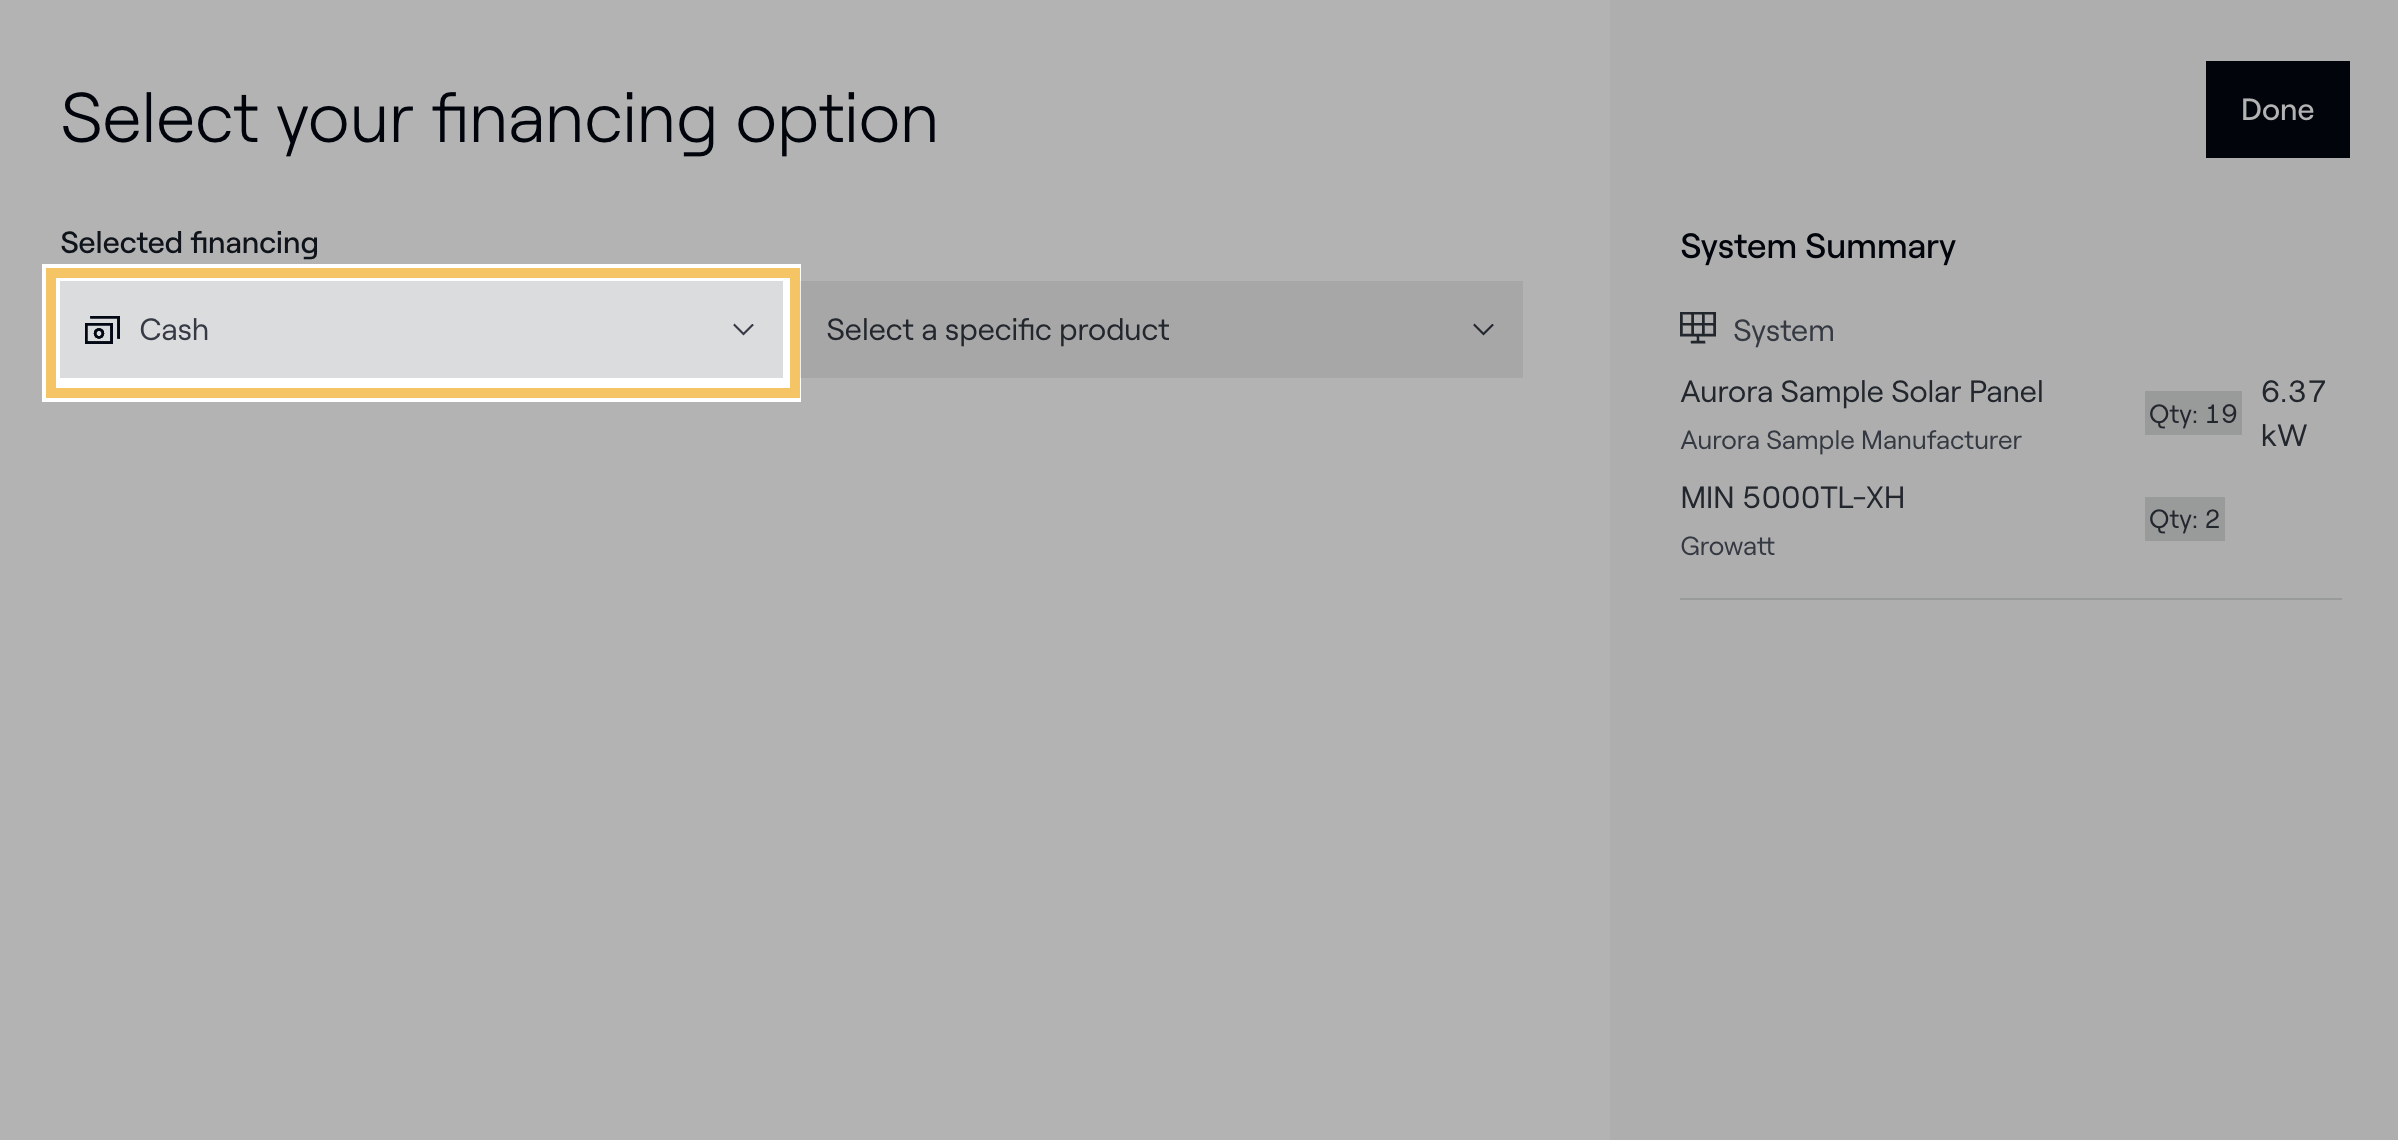Click the Select a specific product placeholder text
This screenshot has height=1140, width=2398.
pos(996,330)
